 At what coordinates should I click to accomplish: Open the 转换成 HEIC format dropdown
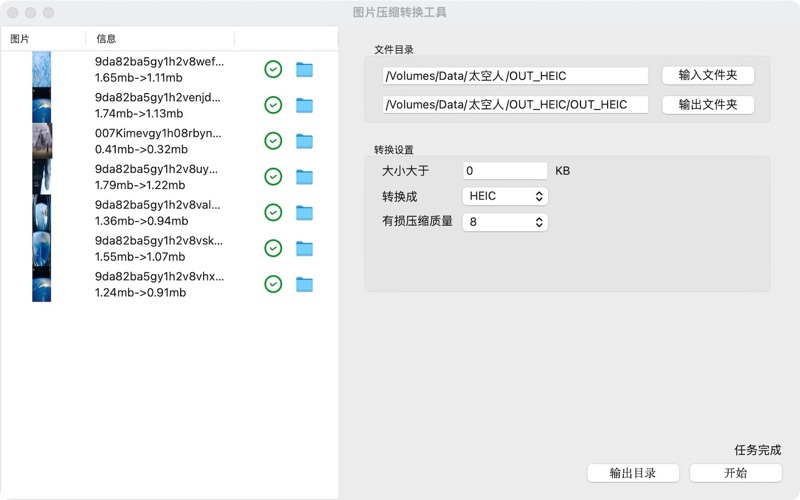pos(505,196)
